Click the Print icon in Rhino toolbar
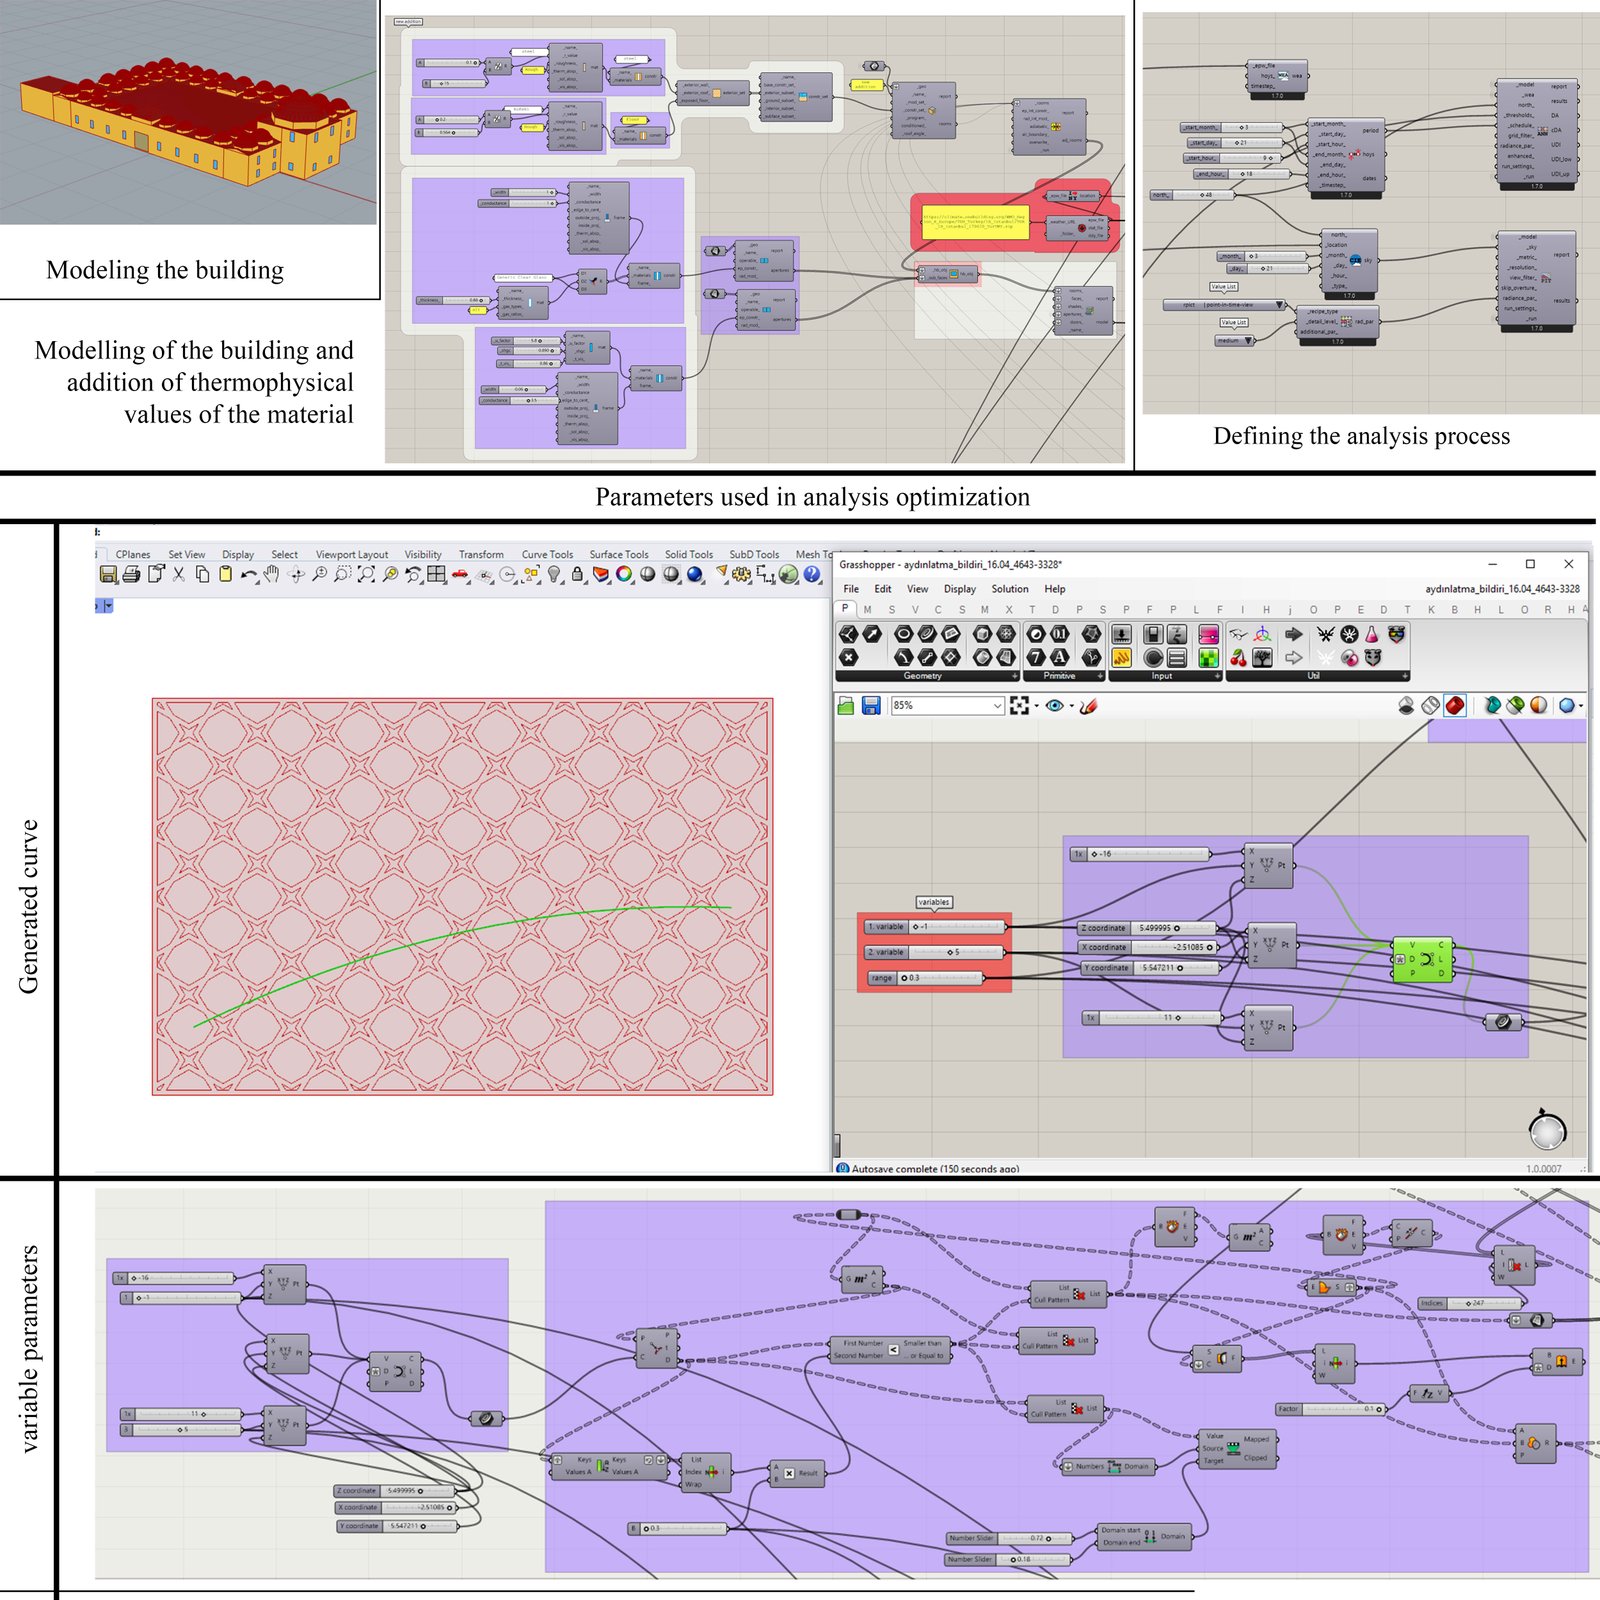 click(x=131, y=574)
